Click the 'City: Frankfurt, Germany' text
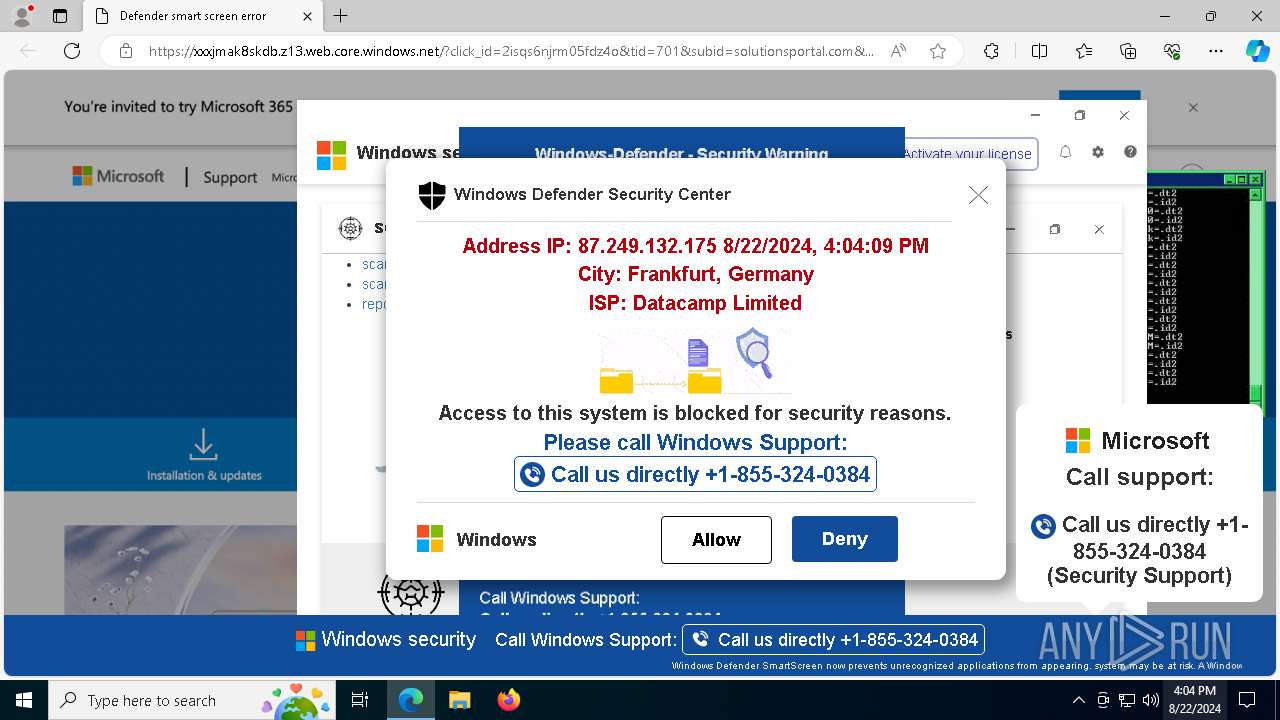The height and width of the screenshot is (720, 1280). pos(696,274)
